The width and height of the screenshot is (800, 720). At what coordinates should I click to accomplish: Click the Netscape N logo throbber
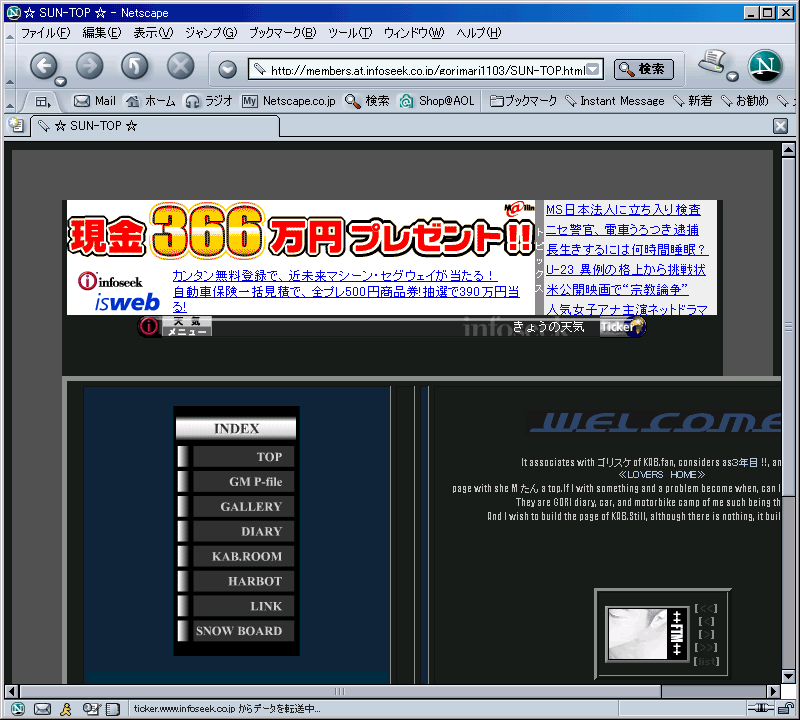pos(765,66)
